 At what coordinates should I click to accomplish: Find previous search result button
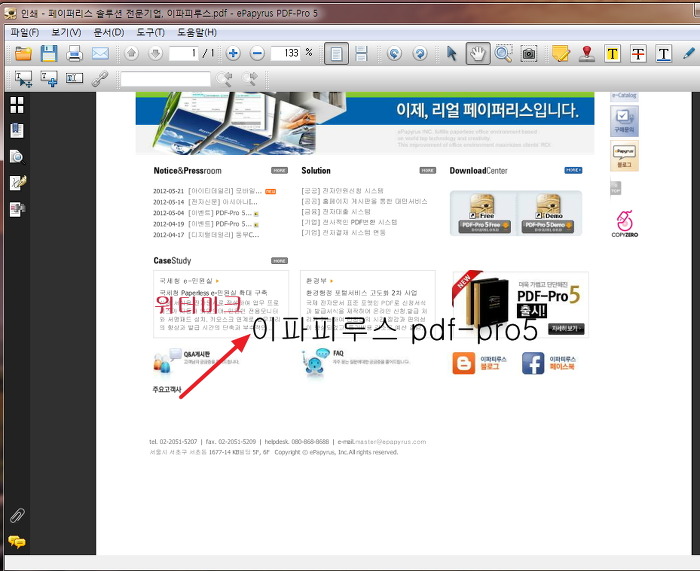pos(224,79)
